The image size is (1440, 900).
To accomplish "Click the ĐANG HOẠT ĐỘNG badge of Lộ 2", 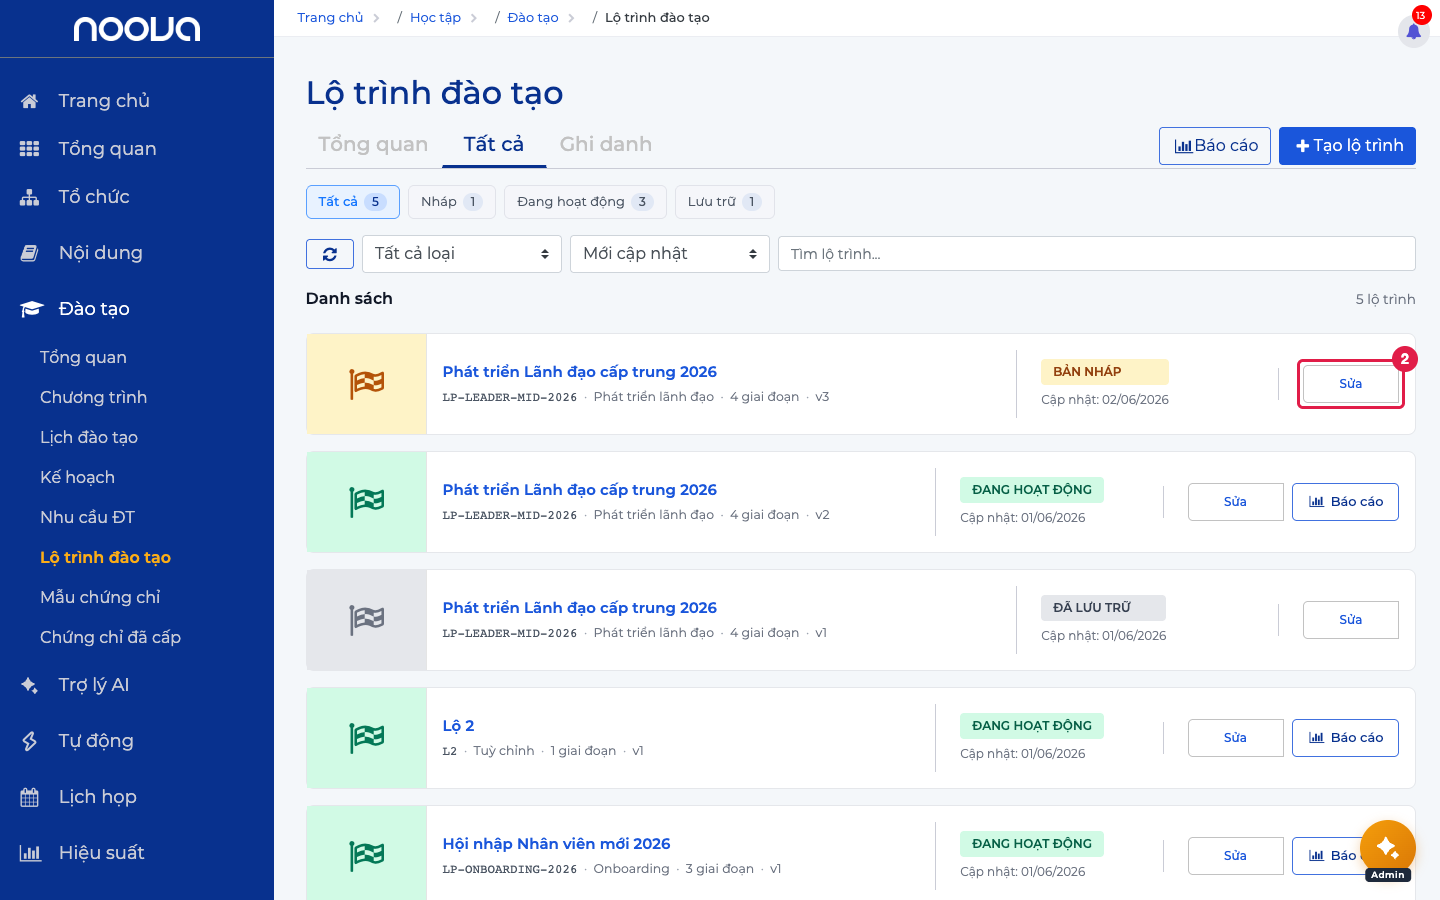I will pyautogui.click(x=1032, y=726).
